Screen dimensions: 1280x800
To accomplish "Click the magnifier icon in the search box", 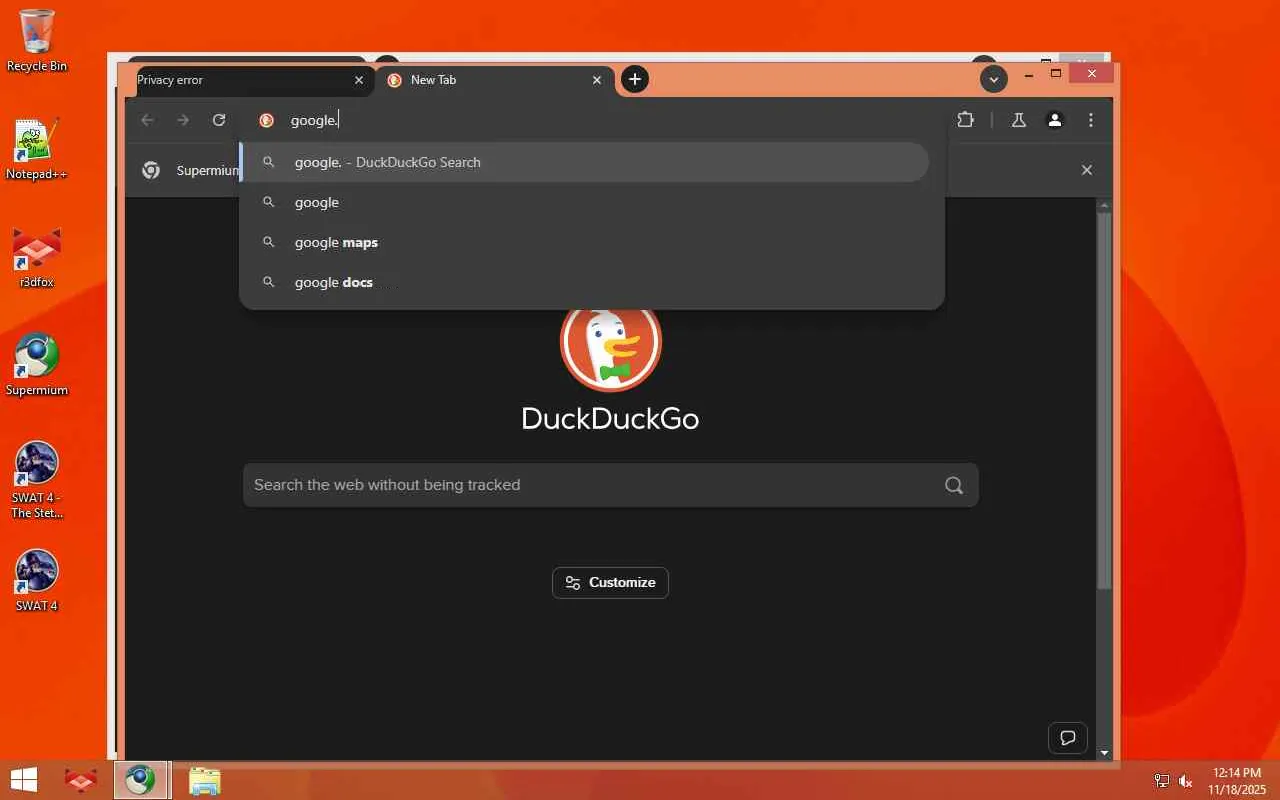I will 954,485.
